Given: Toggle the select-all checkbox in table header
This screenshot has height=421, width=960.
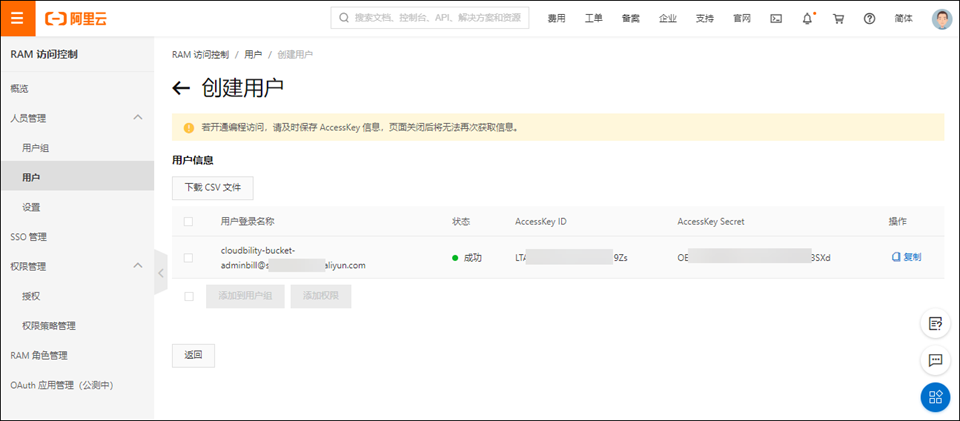Looking at the screenshot, I should pos(189,221).
